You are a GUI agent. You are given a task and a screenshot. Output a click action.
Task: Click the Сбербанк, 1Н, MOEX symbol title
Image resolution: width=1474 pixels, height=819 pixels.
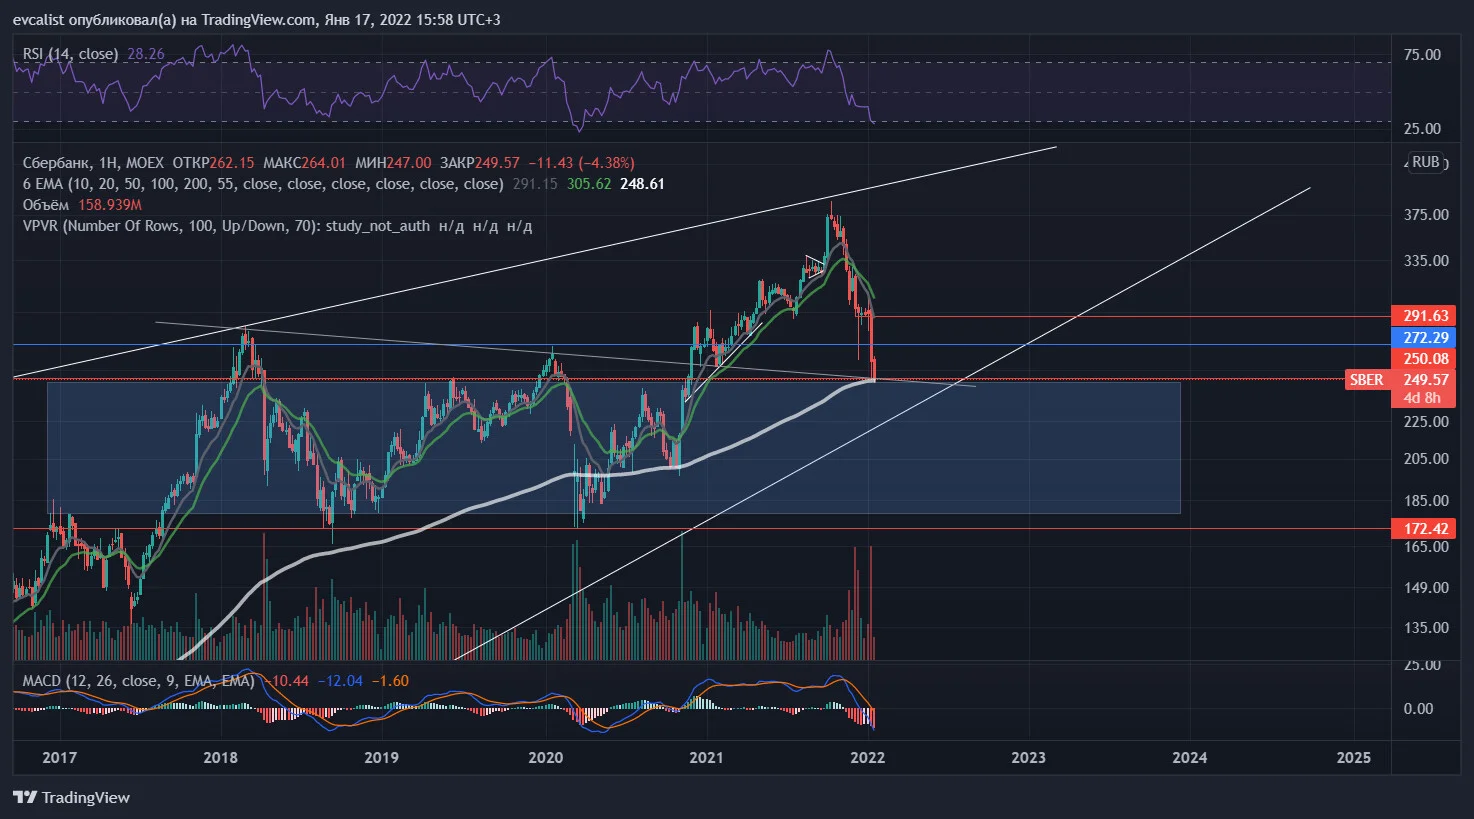[94, 162]
